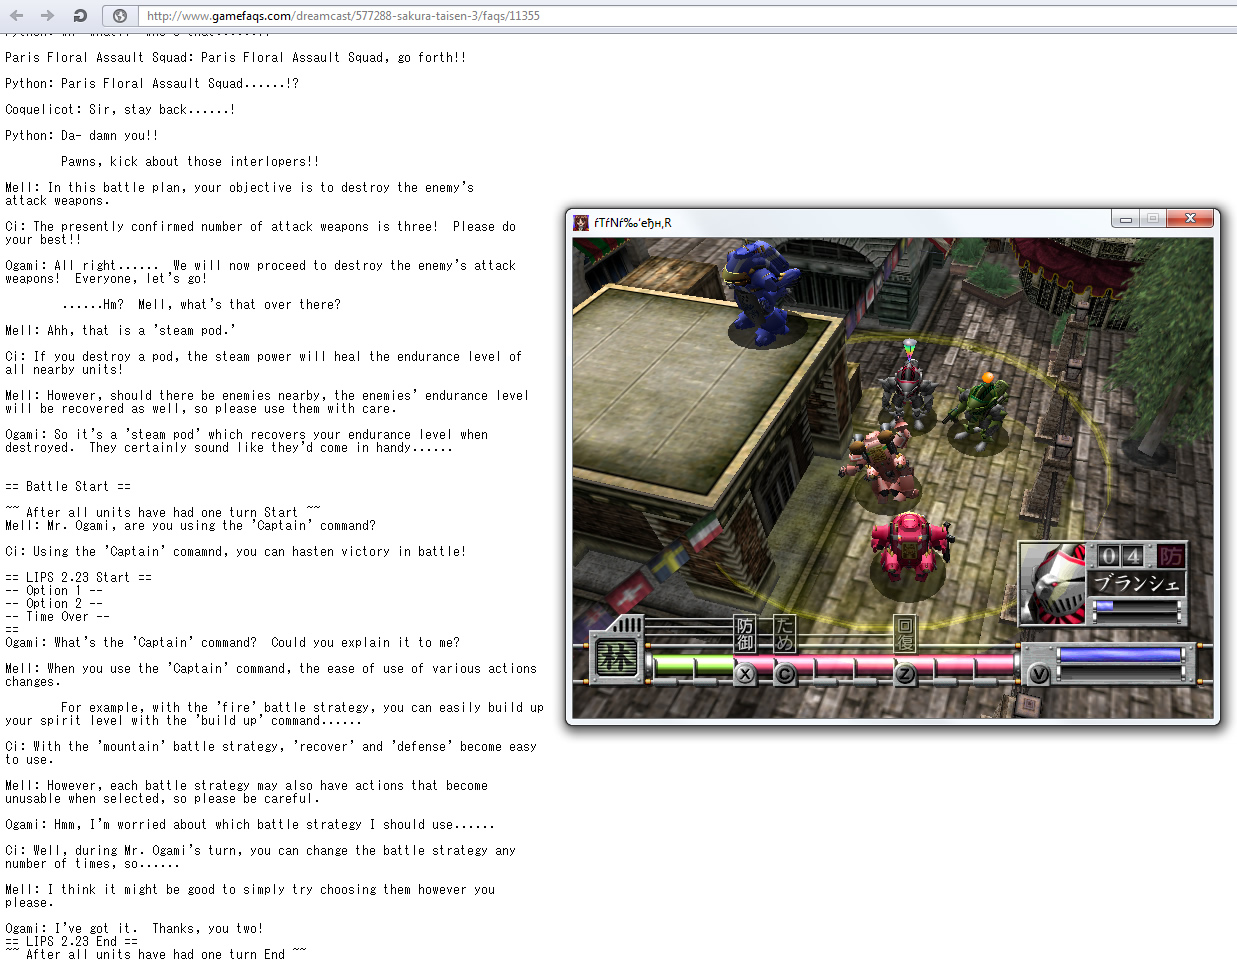Click the Z button on the action gauge
This screenshot has height=963, width=1237.
point(905,674)
